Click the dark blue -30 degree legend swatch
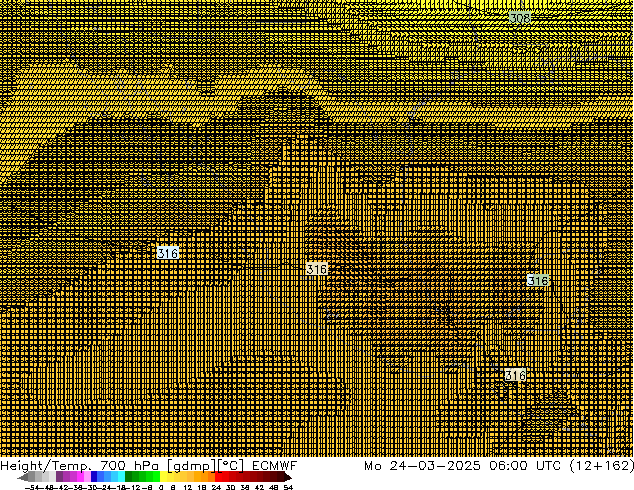634x490 pixels. click(x=94, y=476)
